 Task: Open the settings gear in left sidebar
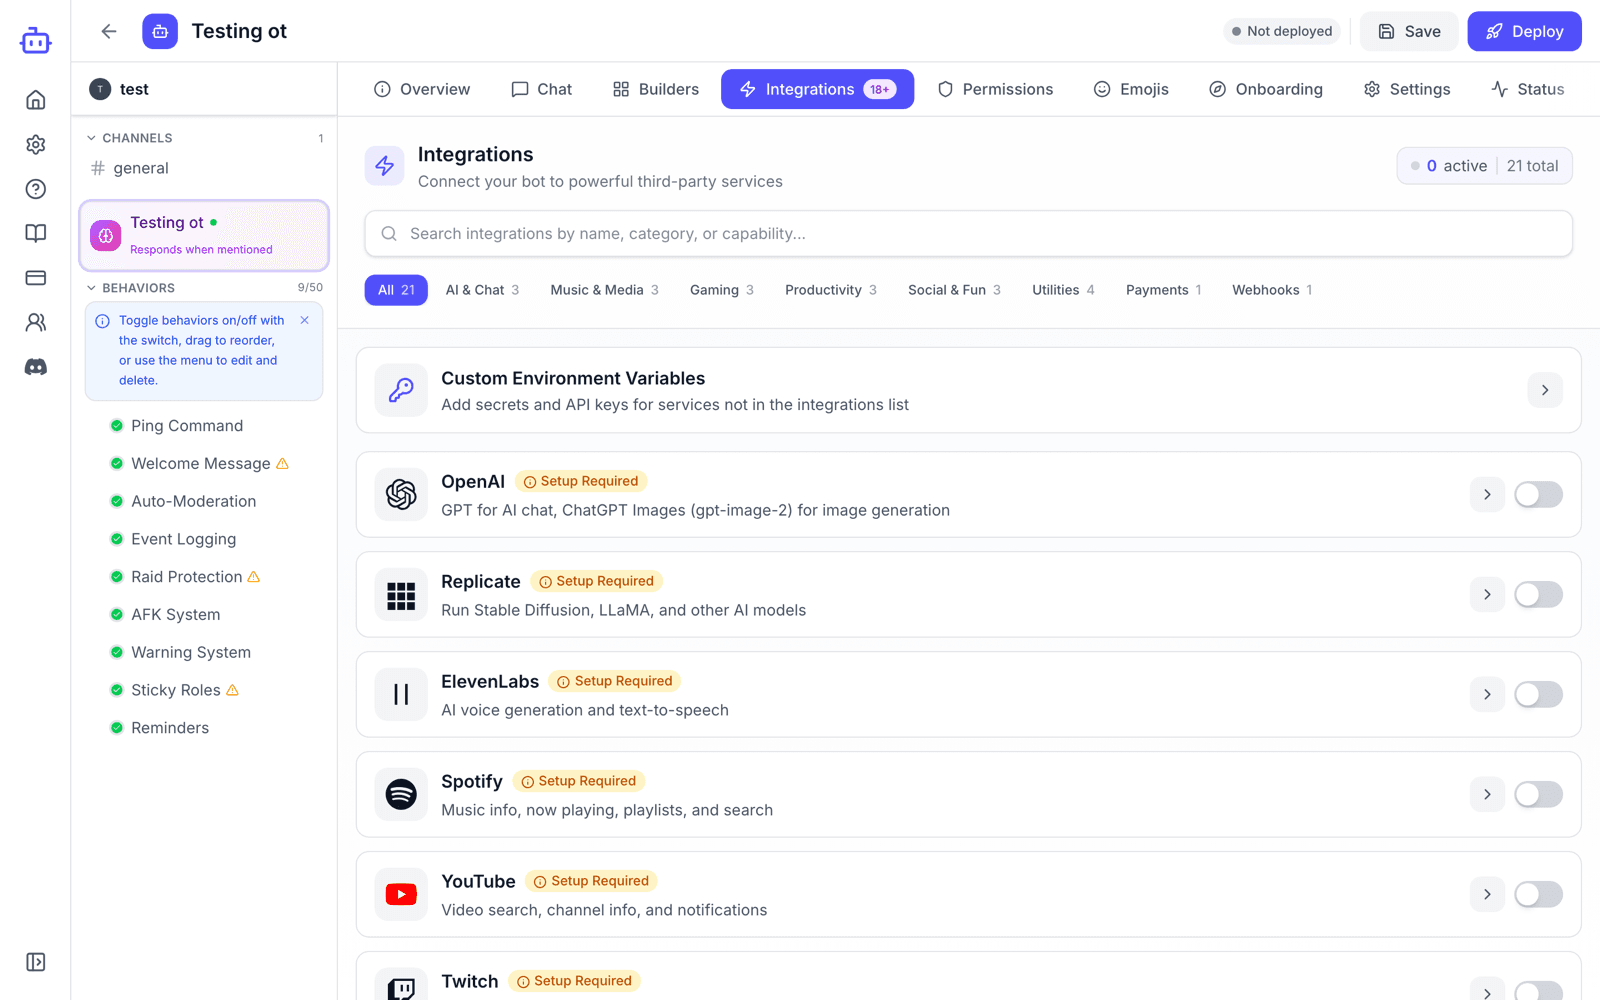35,144
